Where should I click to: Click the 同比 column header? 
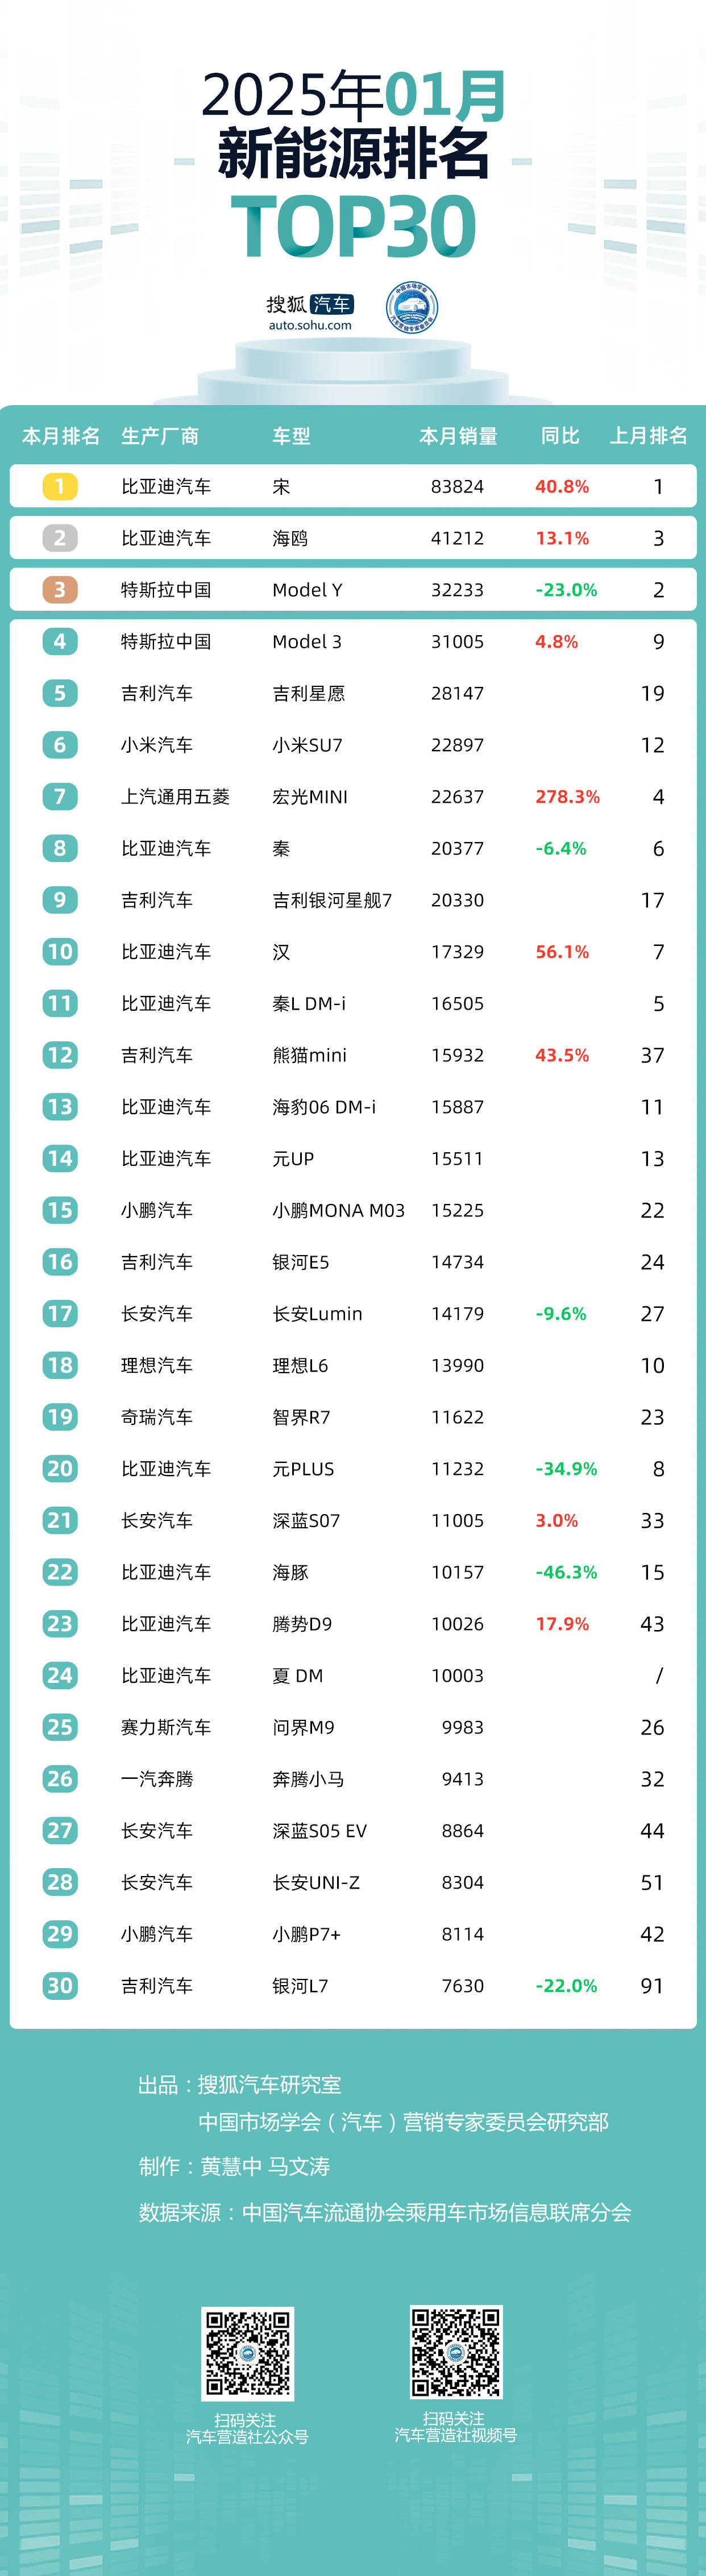click(x=560, y=436)
